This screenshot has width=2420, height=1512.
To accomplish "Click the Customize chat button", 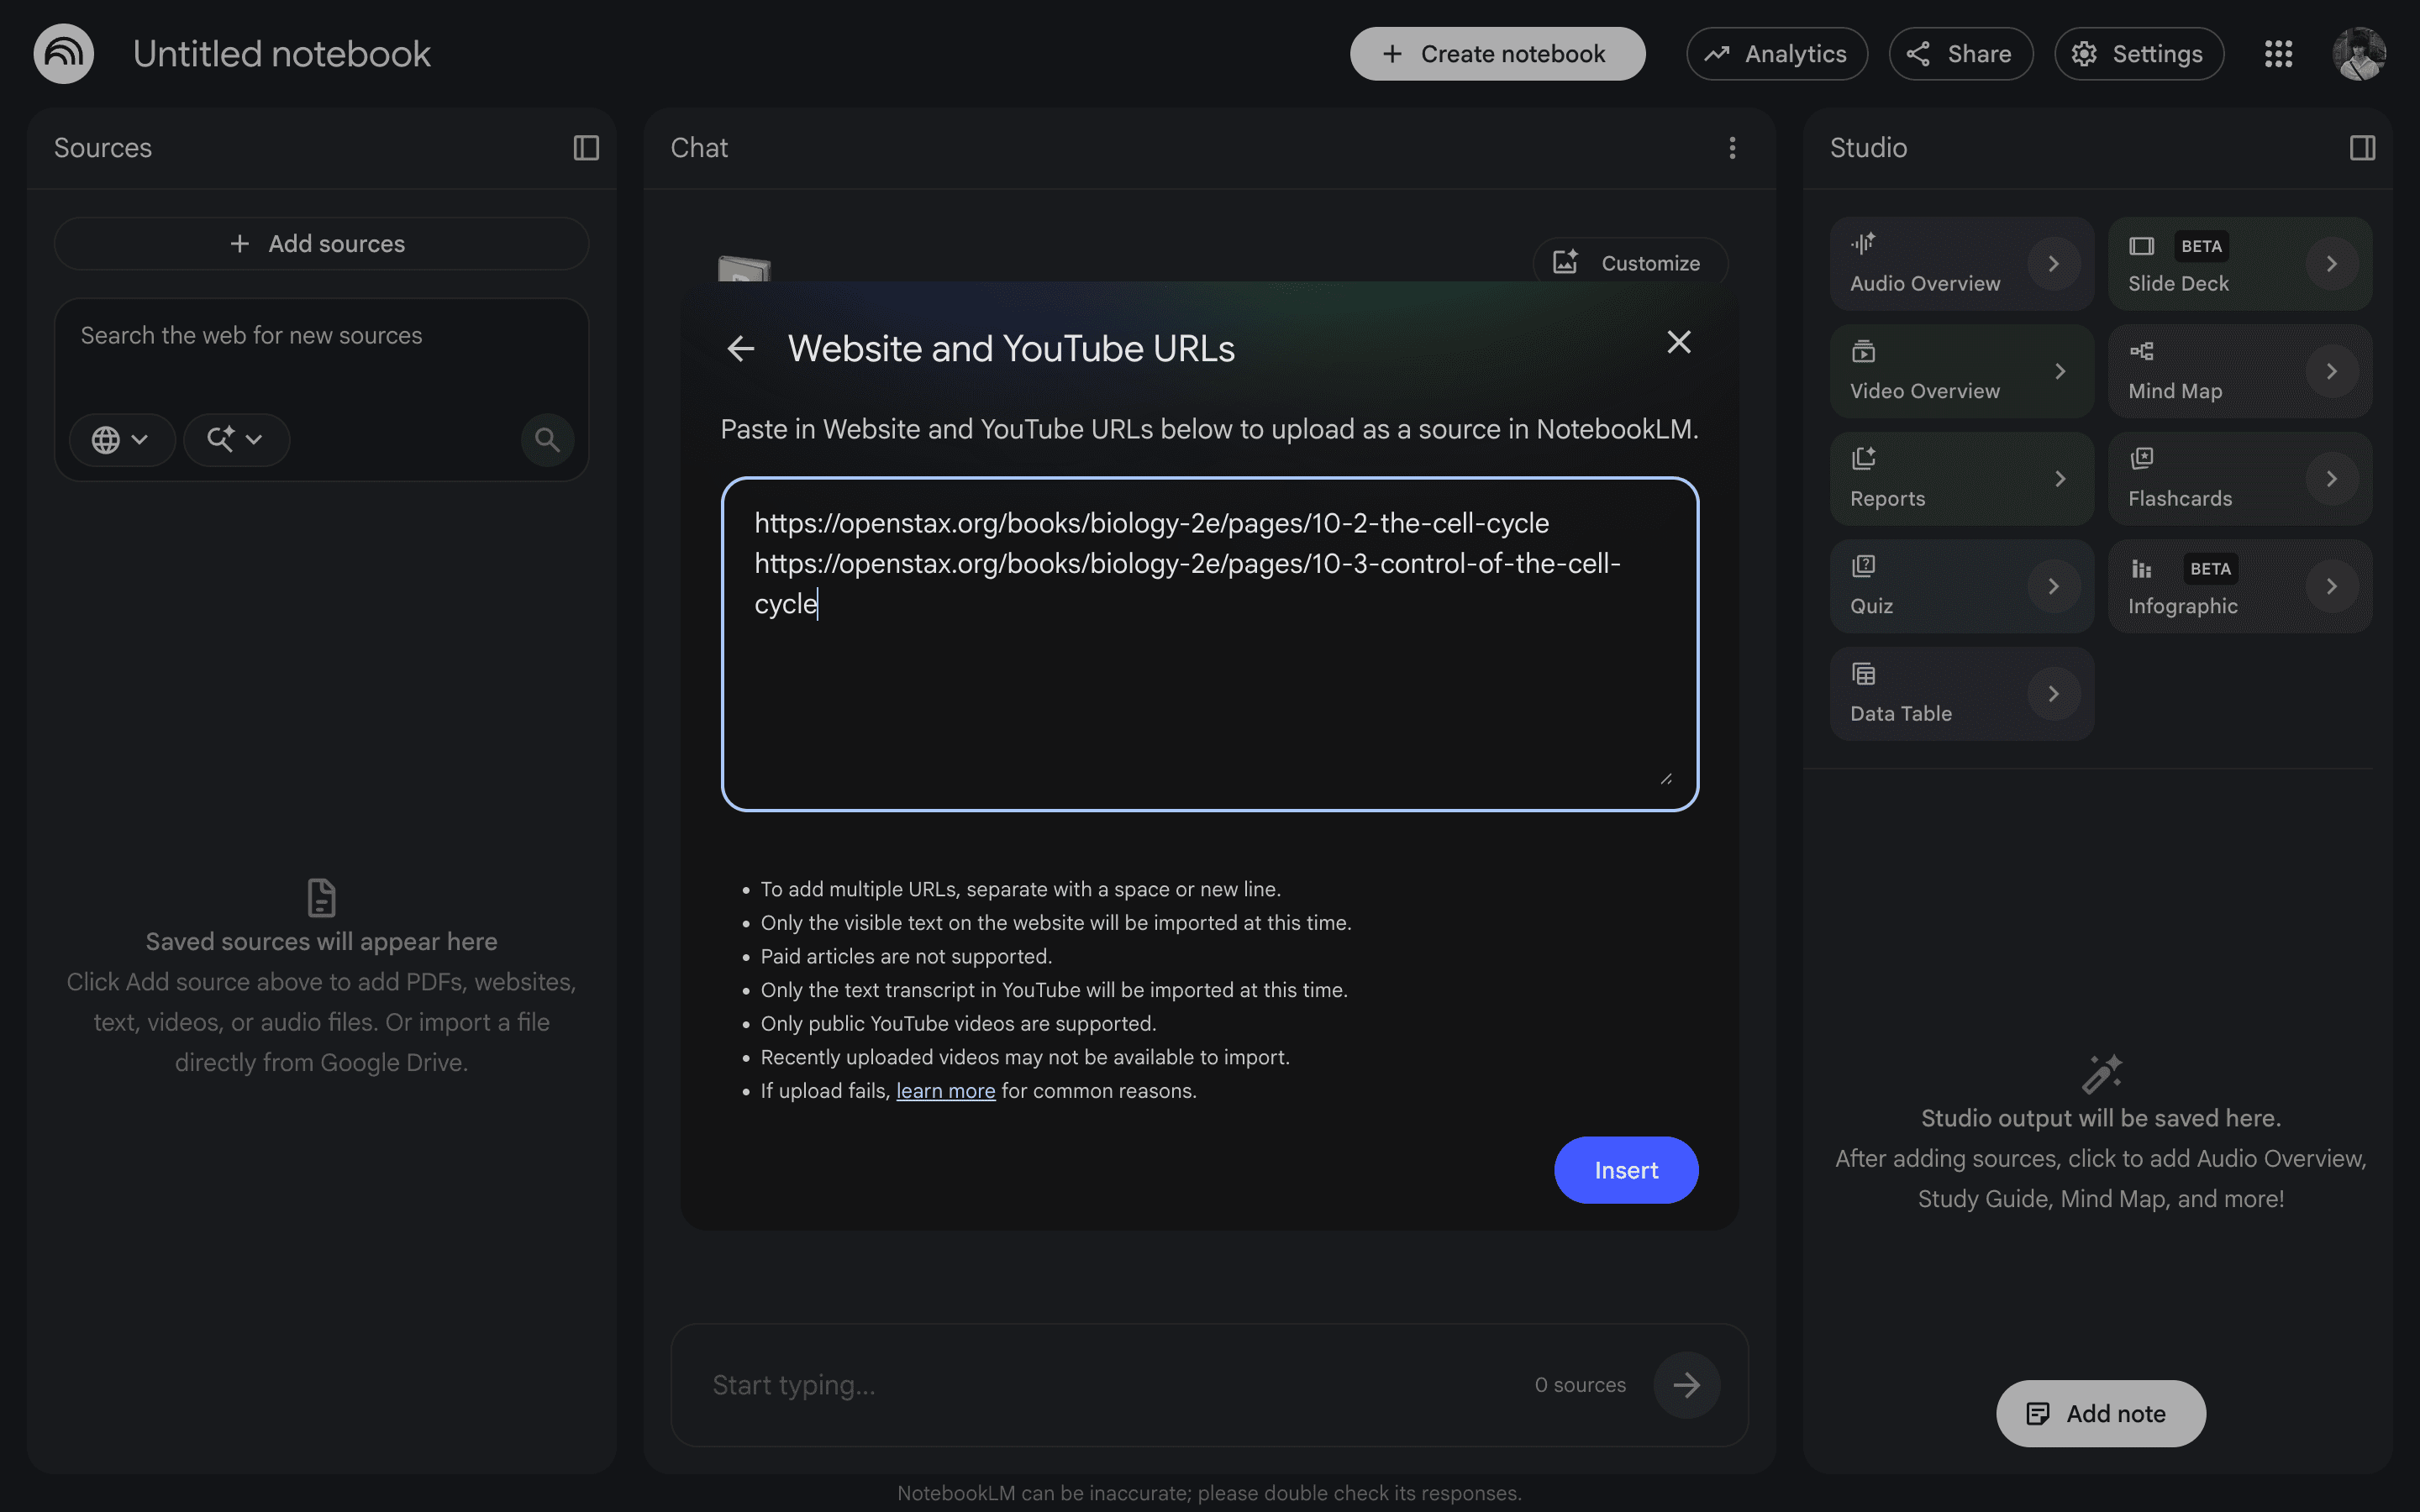I will [1630, 263].
